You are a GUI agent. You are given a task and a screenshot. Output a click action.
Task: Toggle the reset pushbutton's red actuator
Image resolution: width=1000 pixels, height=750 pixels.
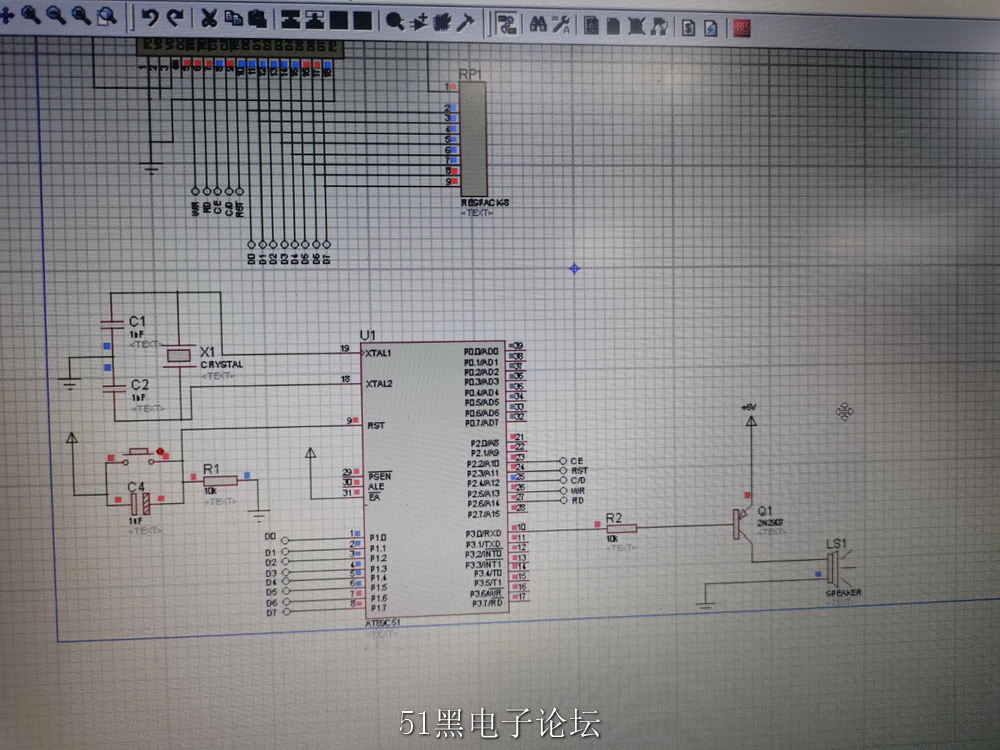[x=160, y=452]
